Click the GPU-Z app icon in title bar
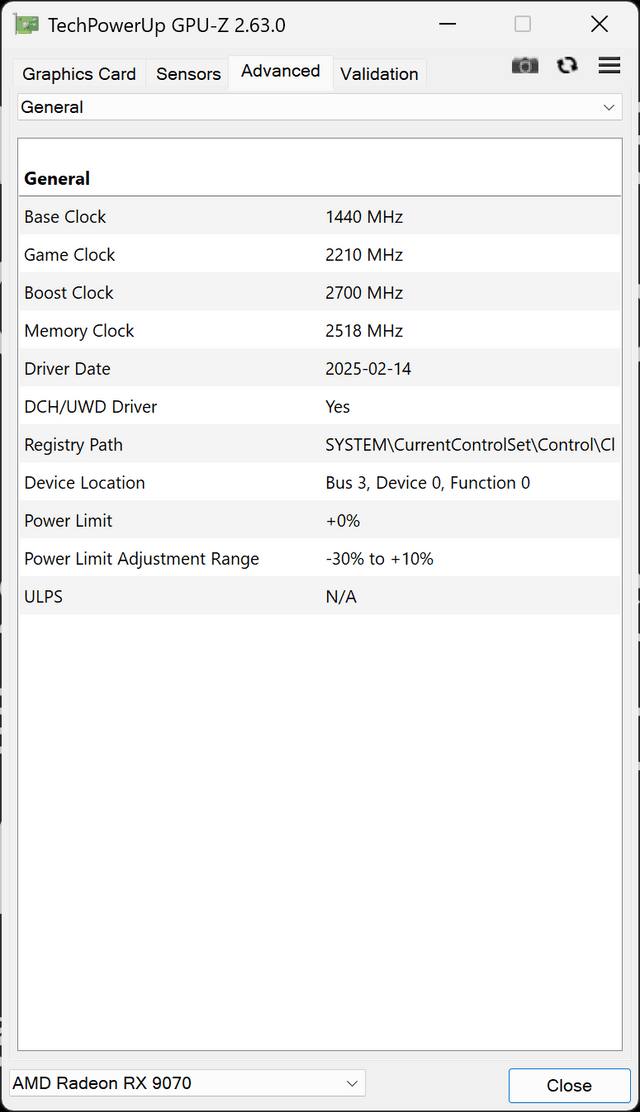 [26, 25]
